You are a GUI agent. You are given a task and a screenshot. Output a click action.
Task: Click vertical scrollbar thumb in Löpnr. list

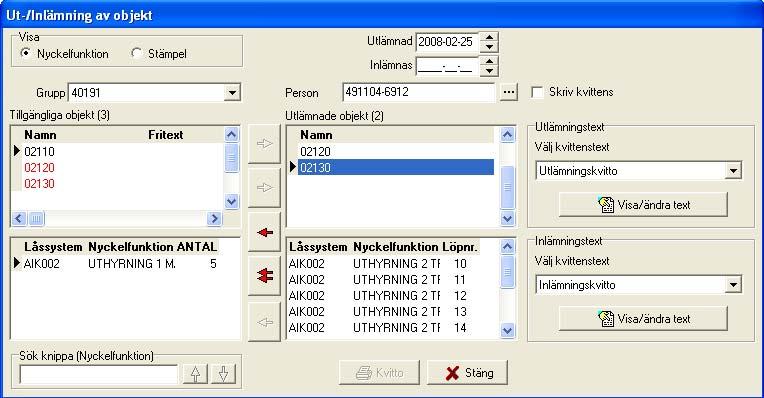coord(508,272)
